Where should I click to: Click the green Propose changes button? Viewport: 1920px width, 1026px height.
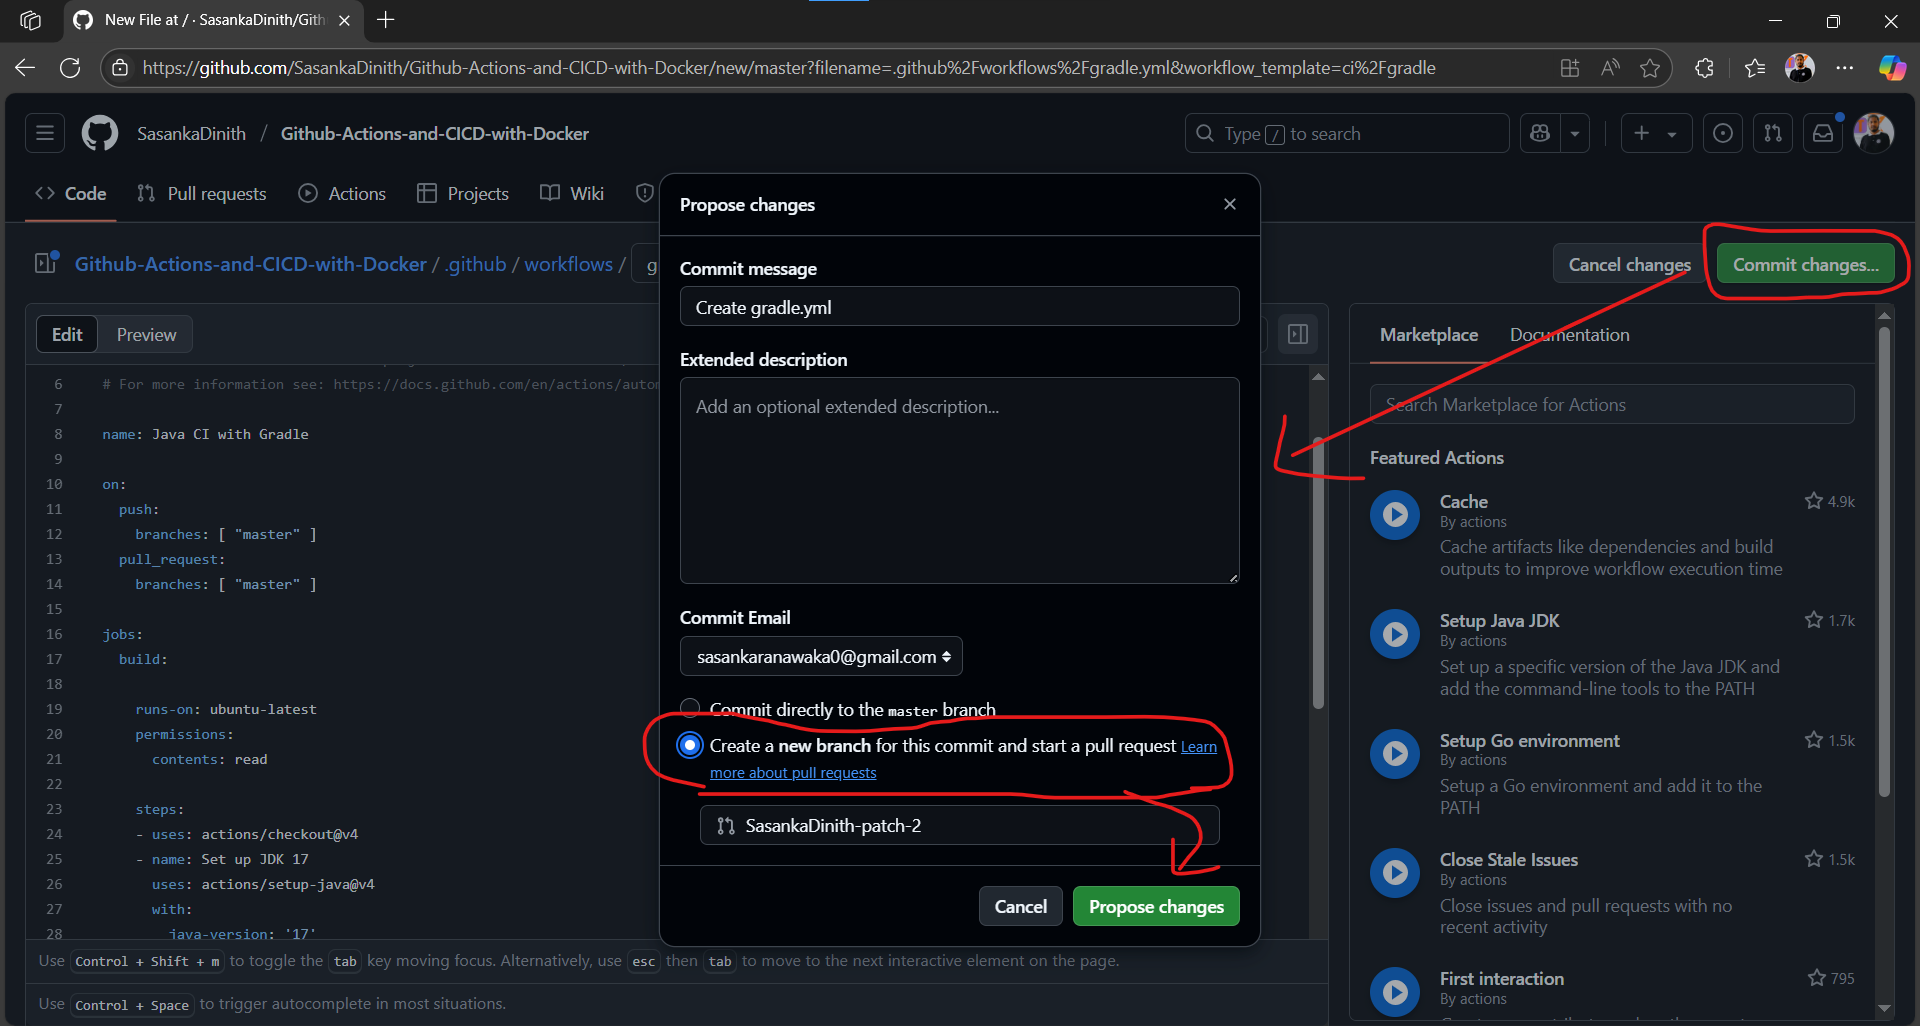(1156, 906)
